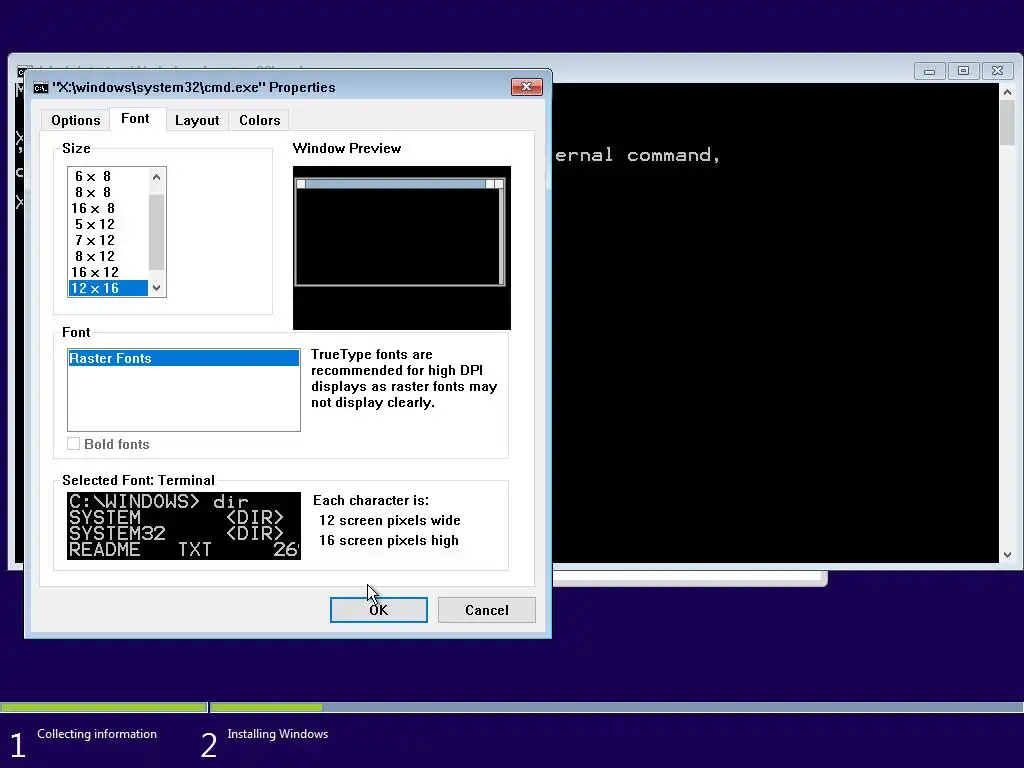Click the Collecting information progress bar
This screenshot has width=1024, height=768.
click(104, 707)
